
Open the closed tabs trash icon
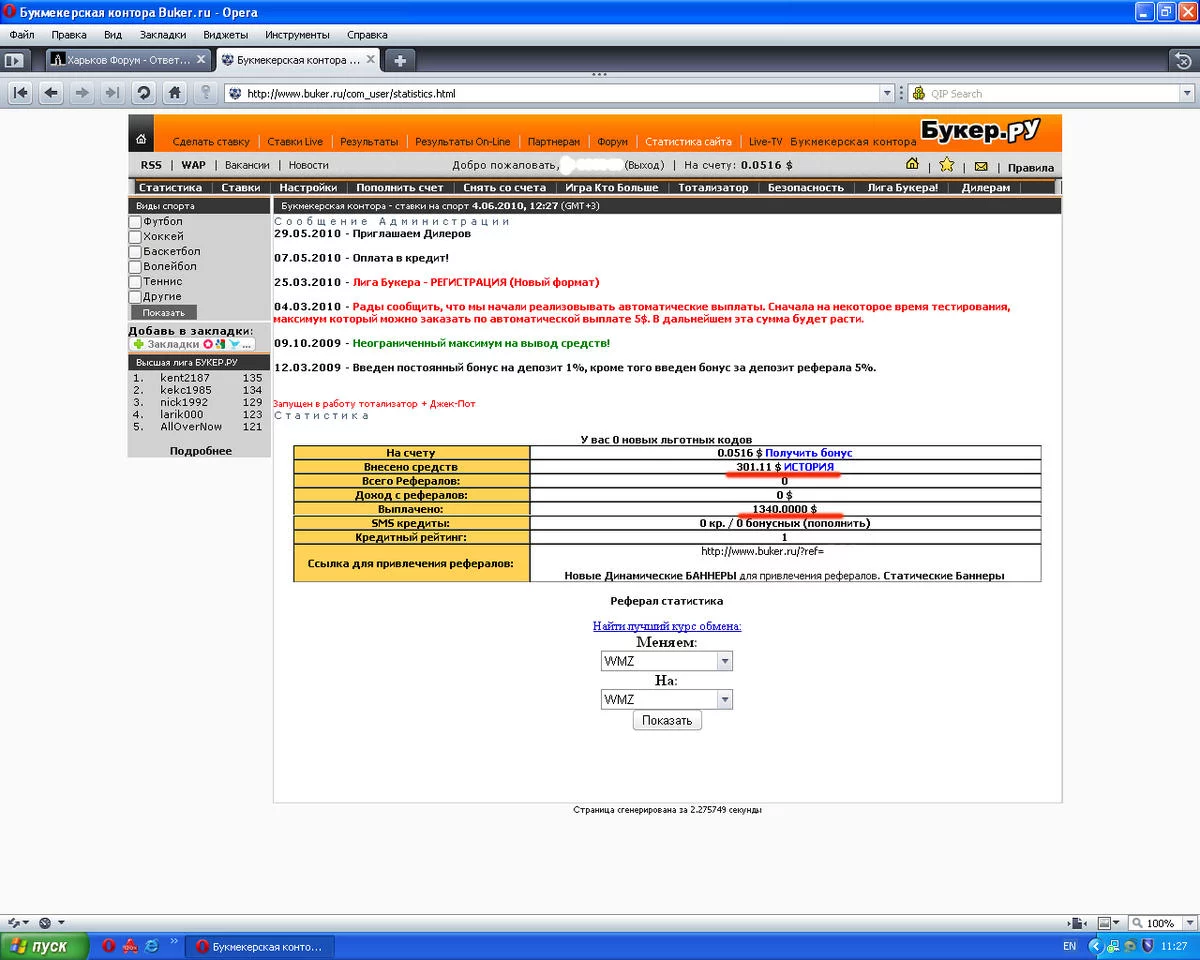pyautogui.click(x=1183, y=61)
